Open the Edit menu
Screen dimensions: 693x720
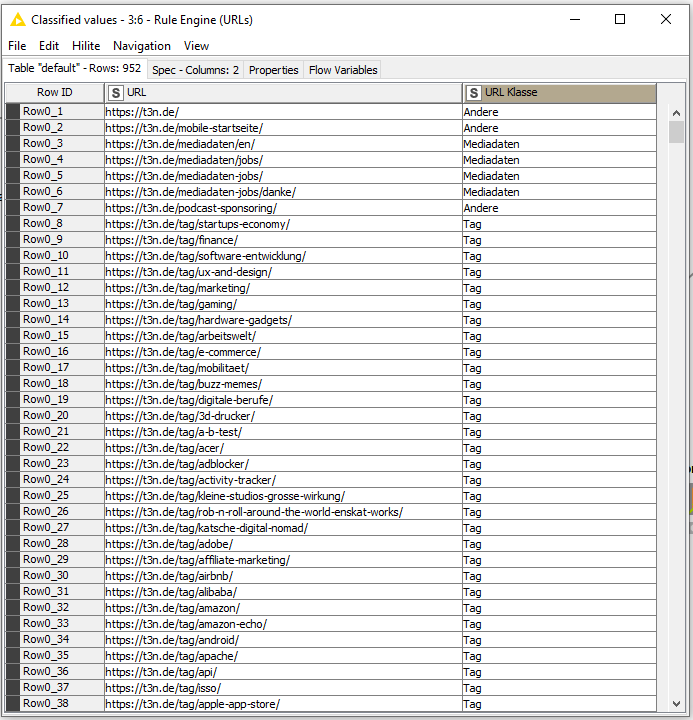point(49,46)
